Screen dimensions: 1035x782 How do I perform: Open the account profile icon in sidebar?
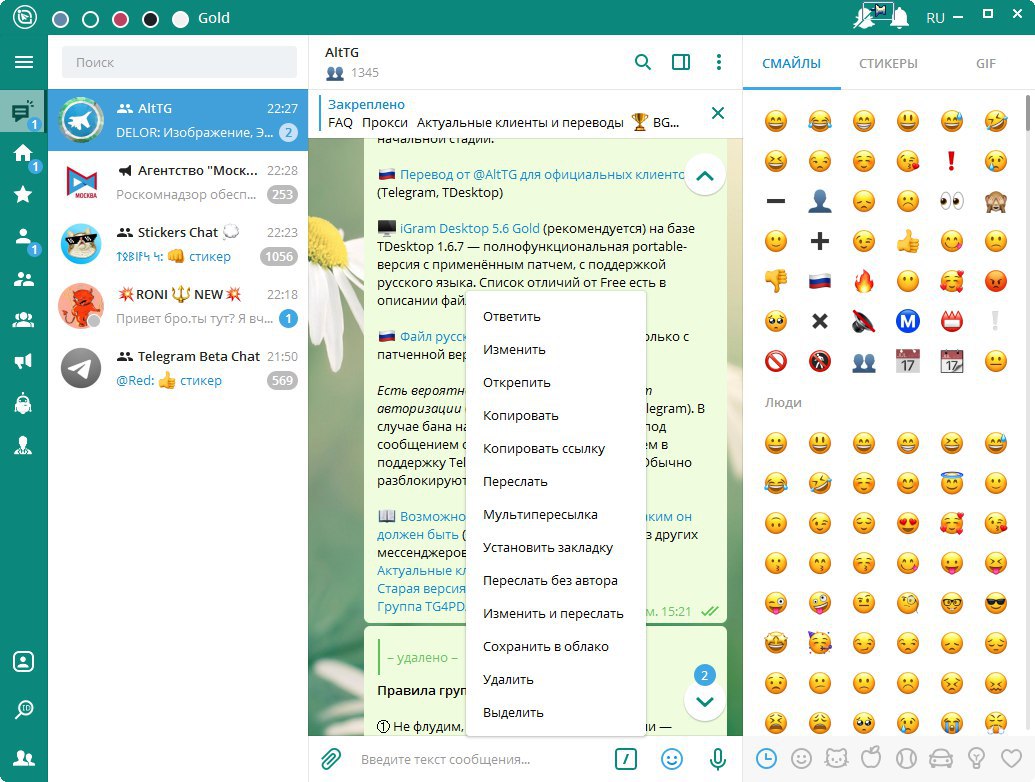24,662
